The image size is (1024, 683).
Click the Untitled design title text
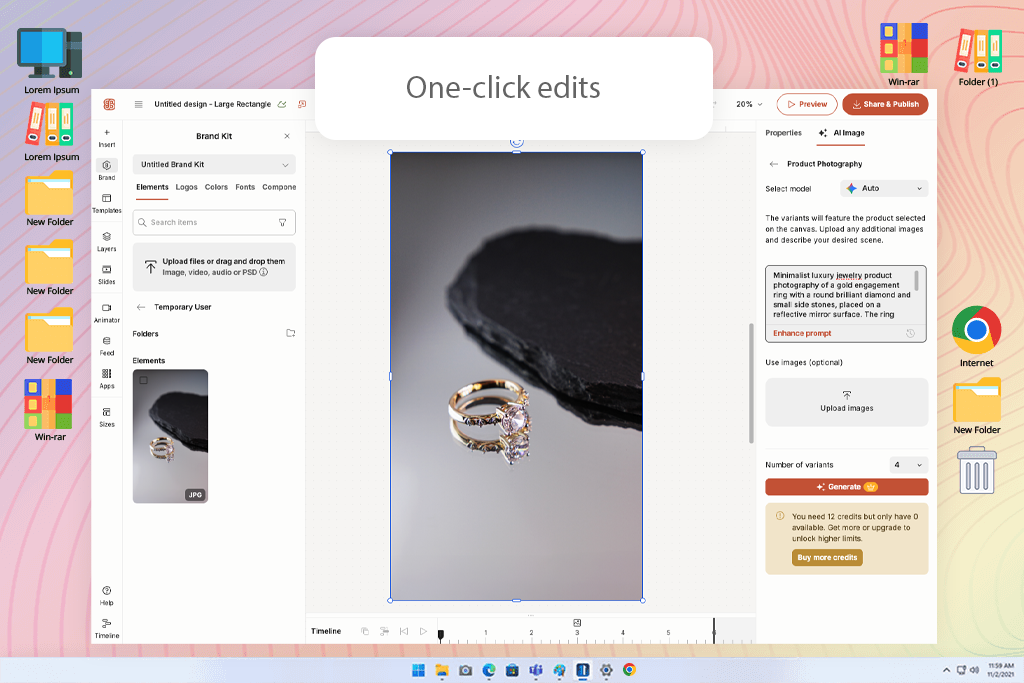212,104
